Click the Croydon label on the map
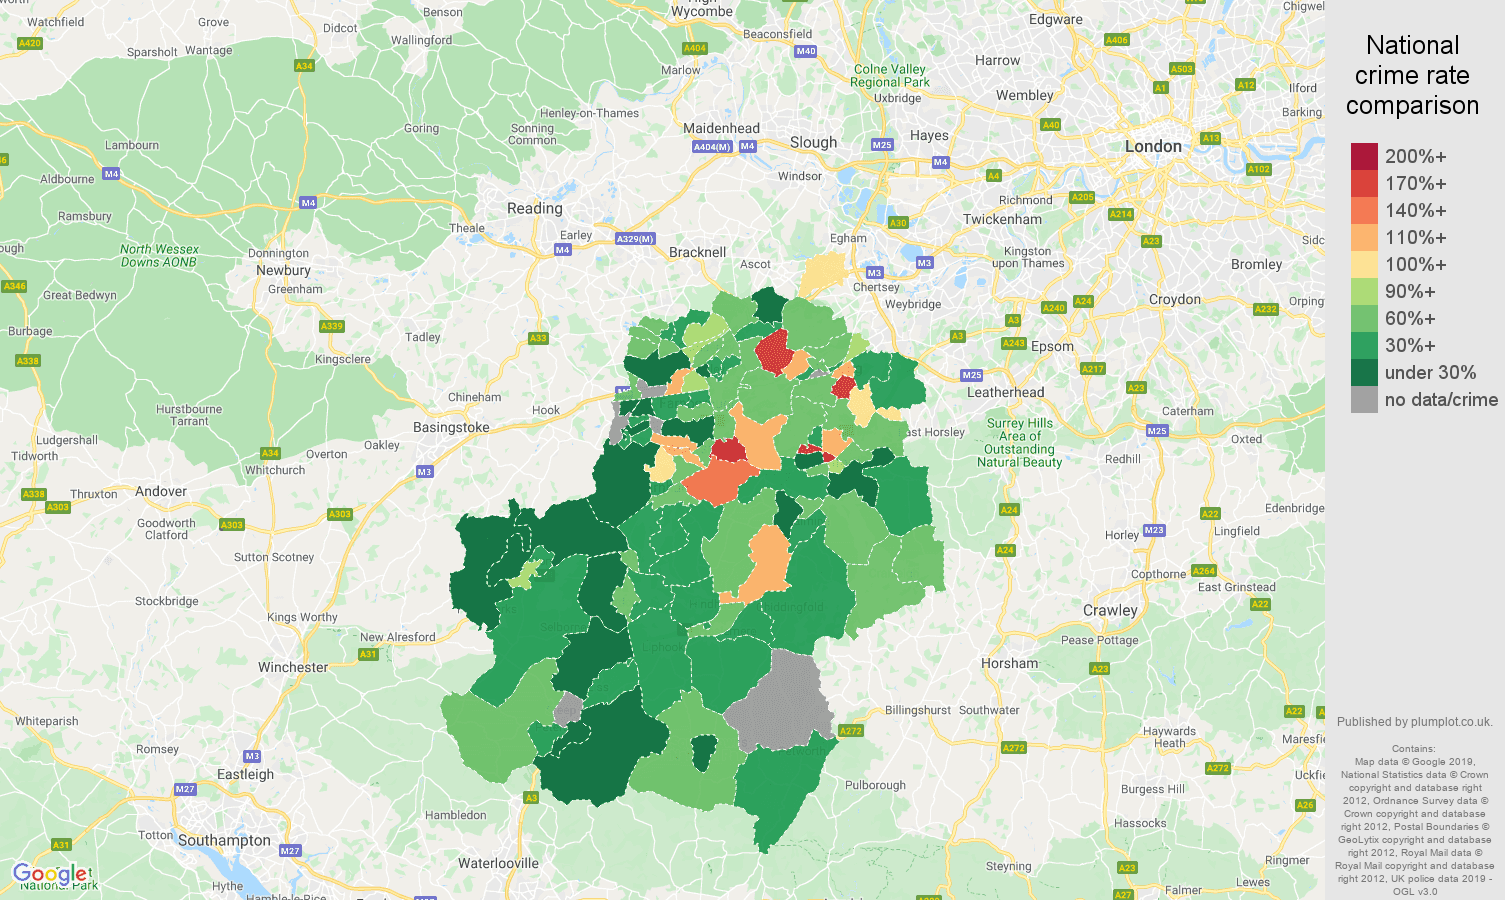The height and width of the screenshot is (900, 1505). (1175, 299)
